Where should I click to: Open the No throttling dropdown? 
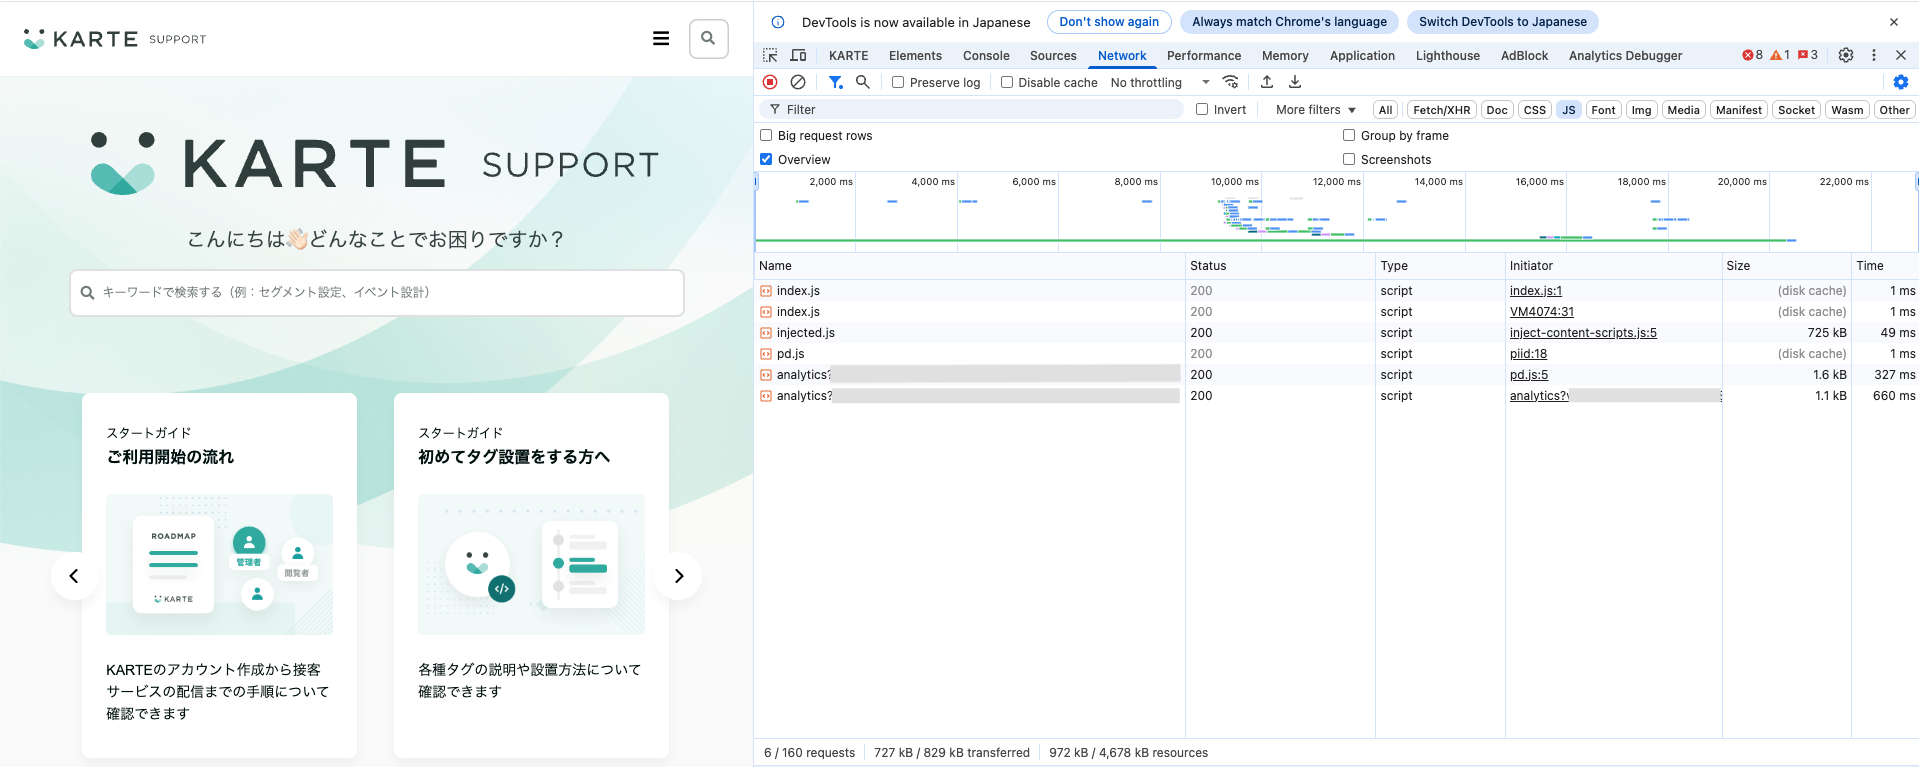[x=1160, y=83]
